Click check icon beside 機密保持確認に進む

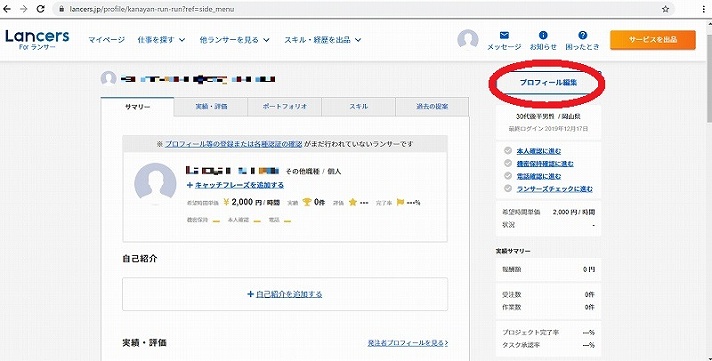508,163
